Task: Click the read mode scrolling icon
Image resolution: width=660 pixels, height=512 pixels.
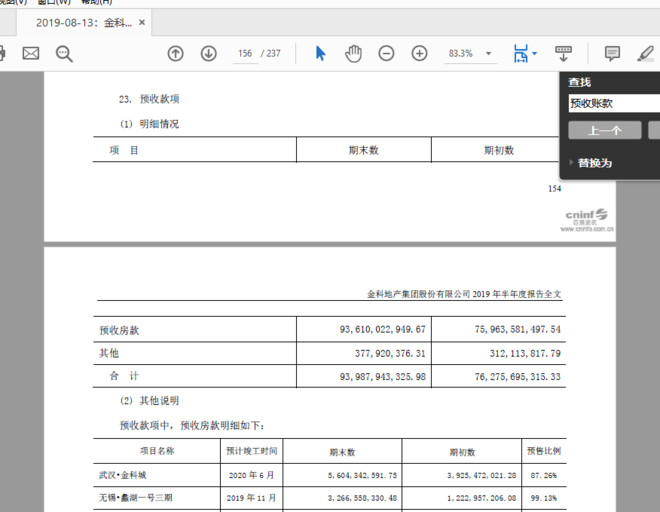Action: coord(563,53)
